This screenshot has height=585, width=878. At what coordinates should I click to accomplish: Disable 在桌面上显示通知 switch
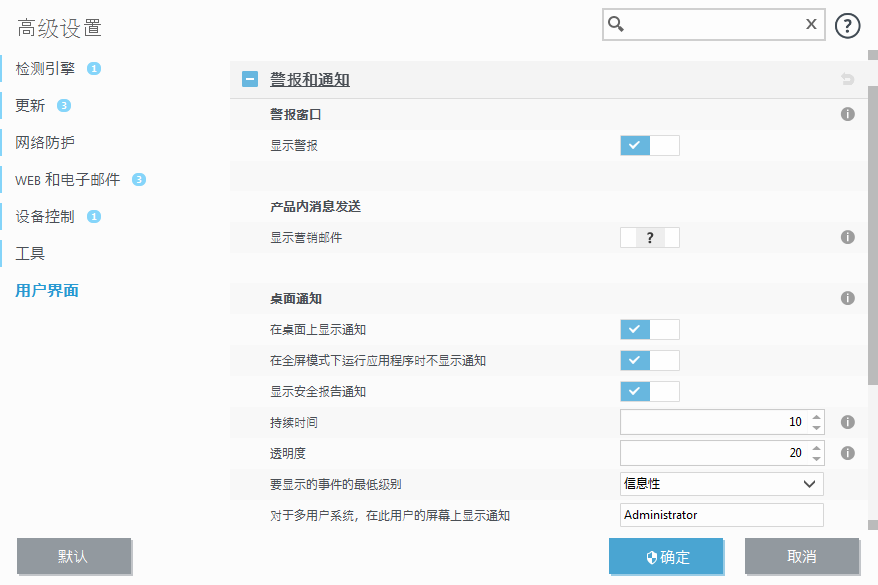tap(649, 329)
